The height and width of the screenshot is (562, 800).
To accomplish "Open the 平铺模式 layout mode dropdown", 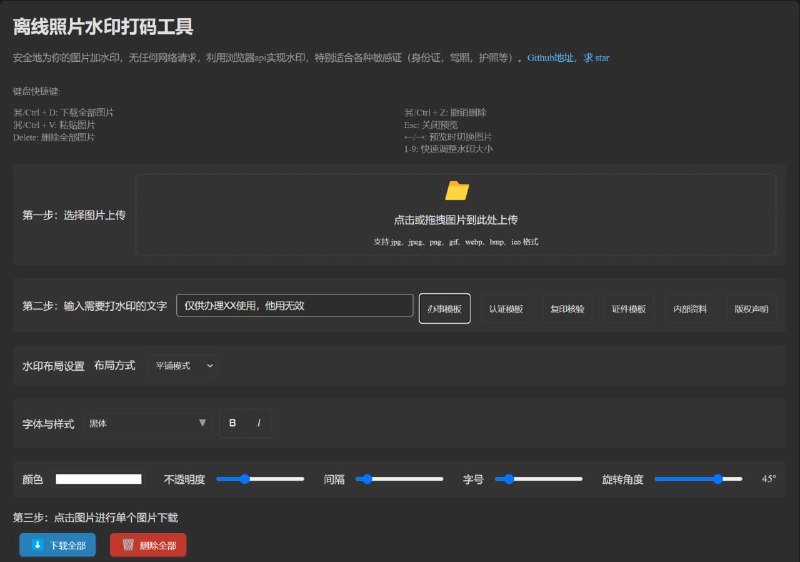I will tap(184, 366).
